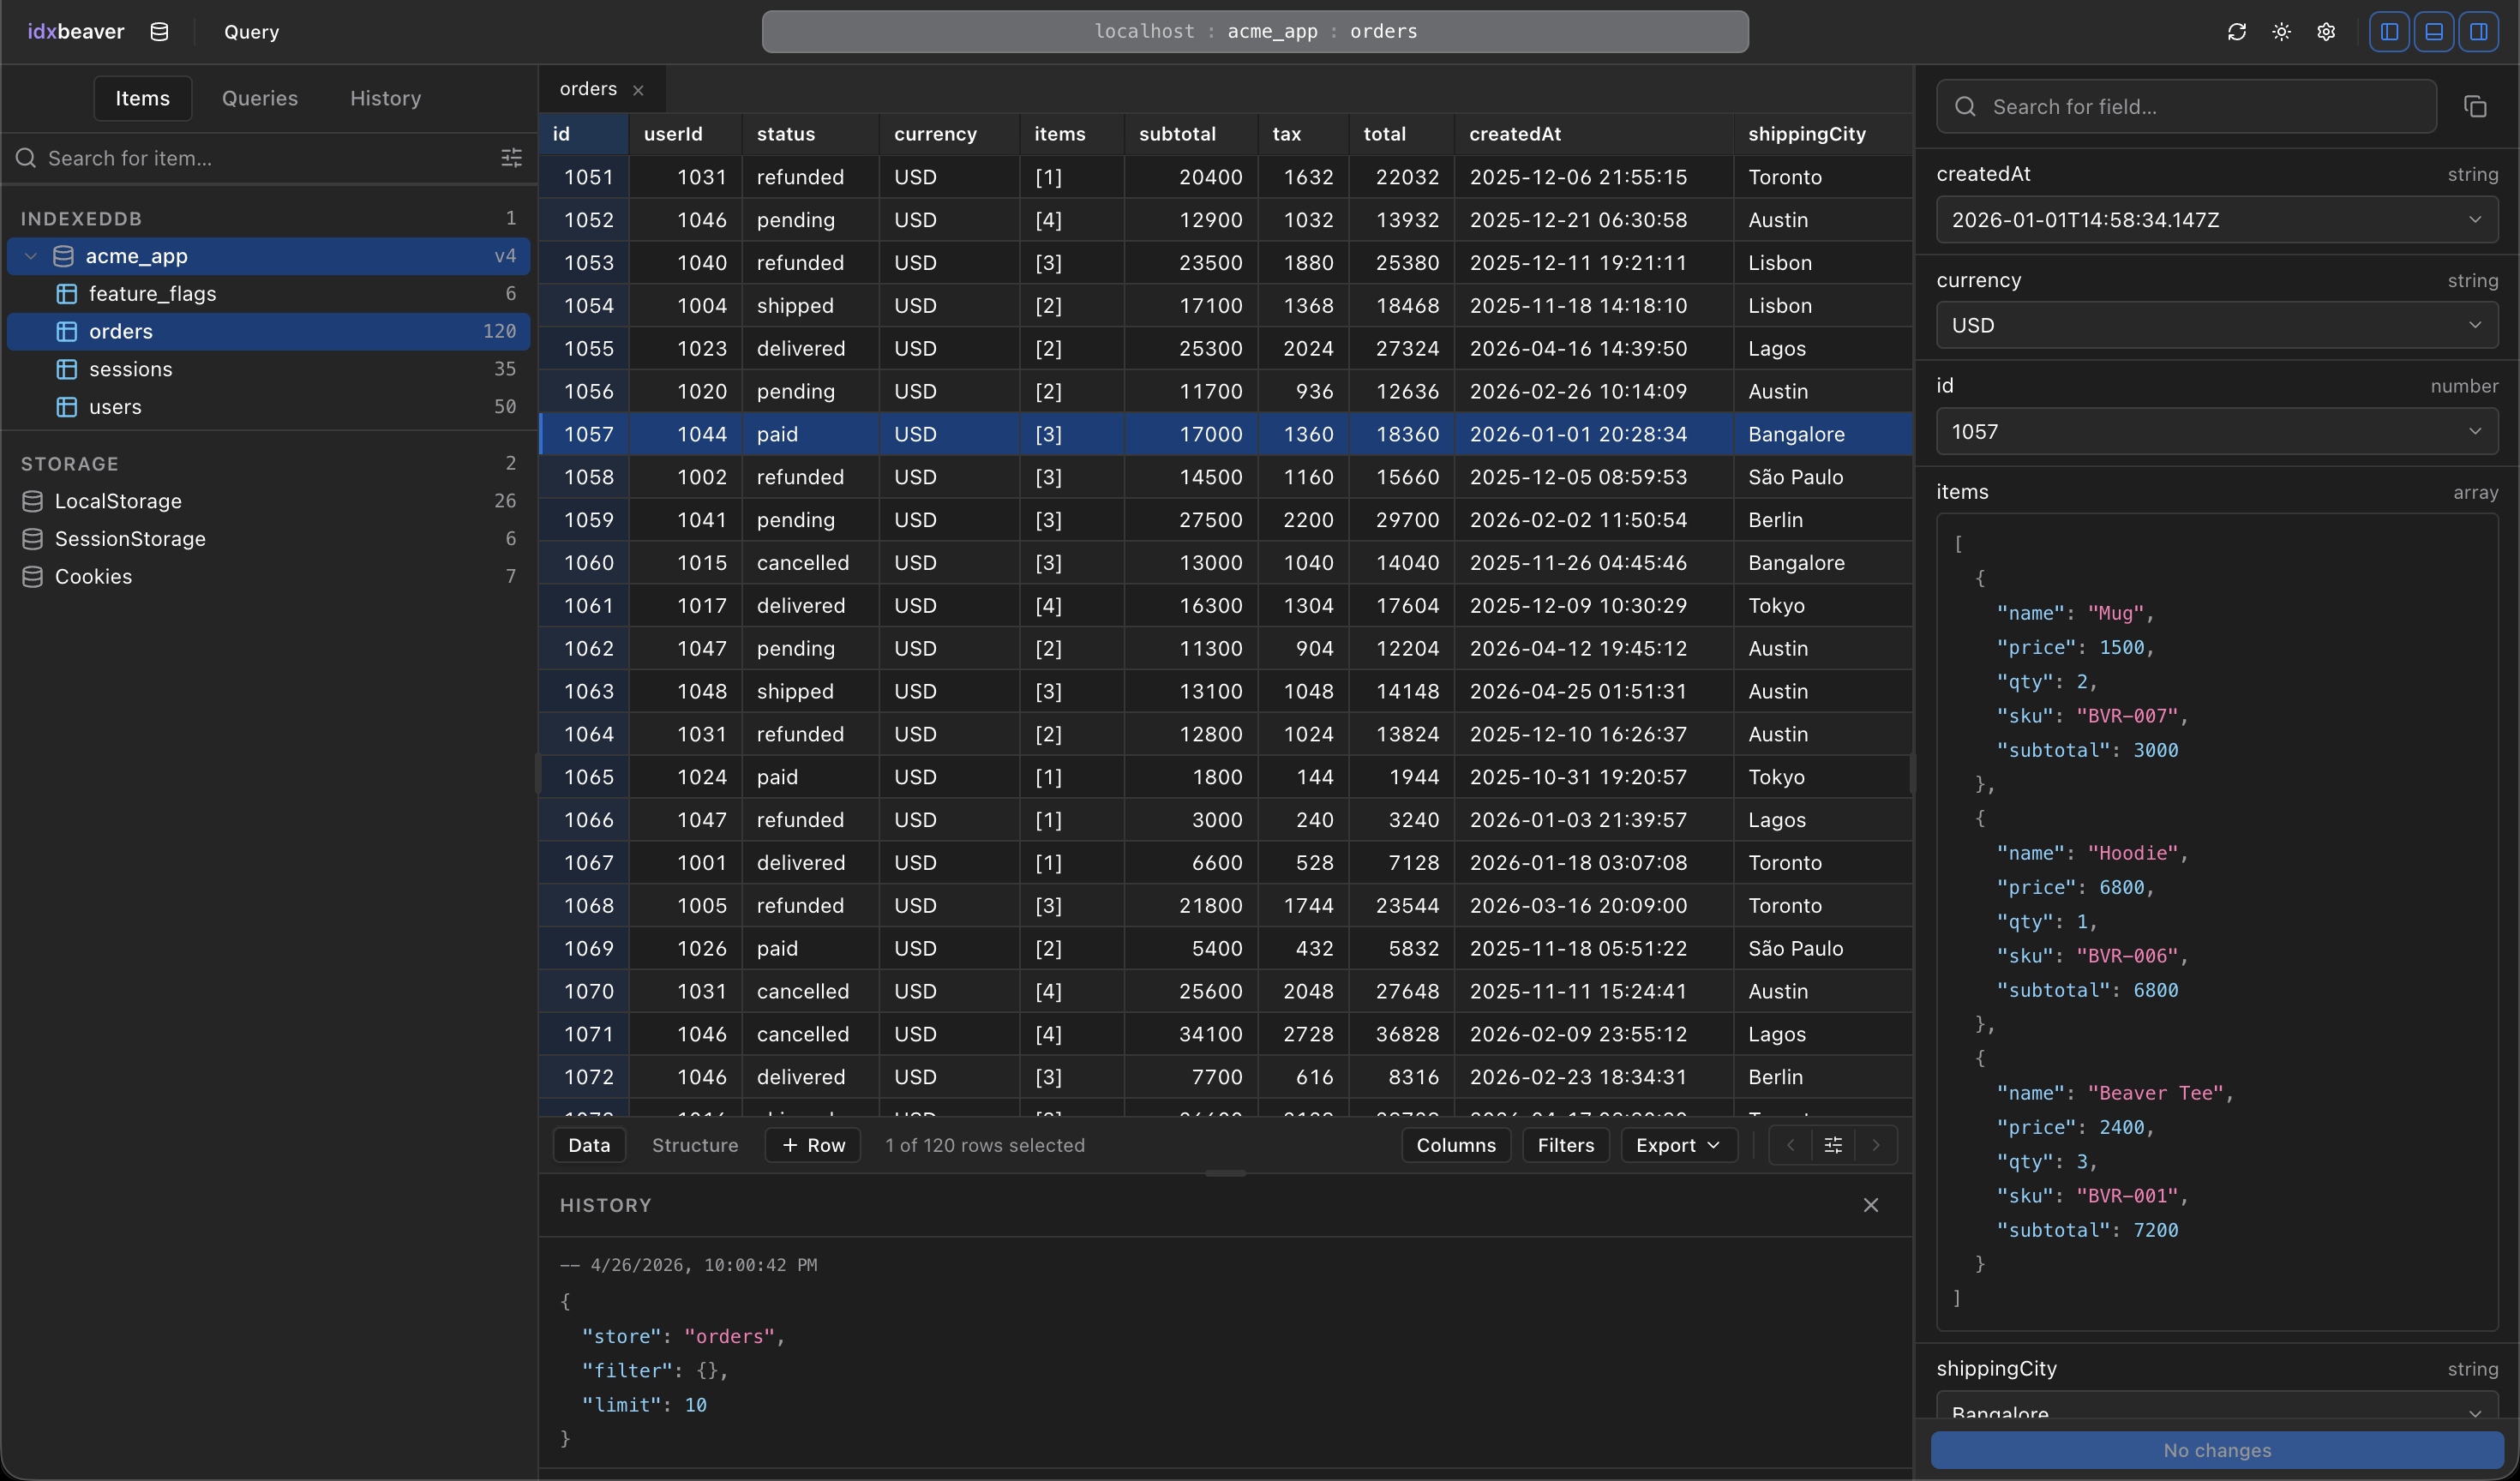This screenshot has height=1481, width=2520.
Task: Select the Data view tab
Action: [x=589, y=1145]
